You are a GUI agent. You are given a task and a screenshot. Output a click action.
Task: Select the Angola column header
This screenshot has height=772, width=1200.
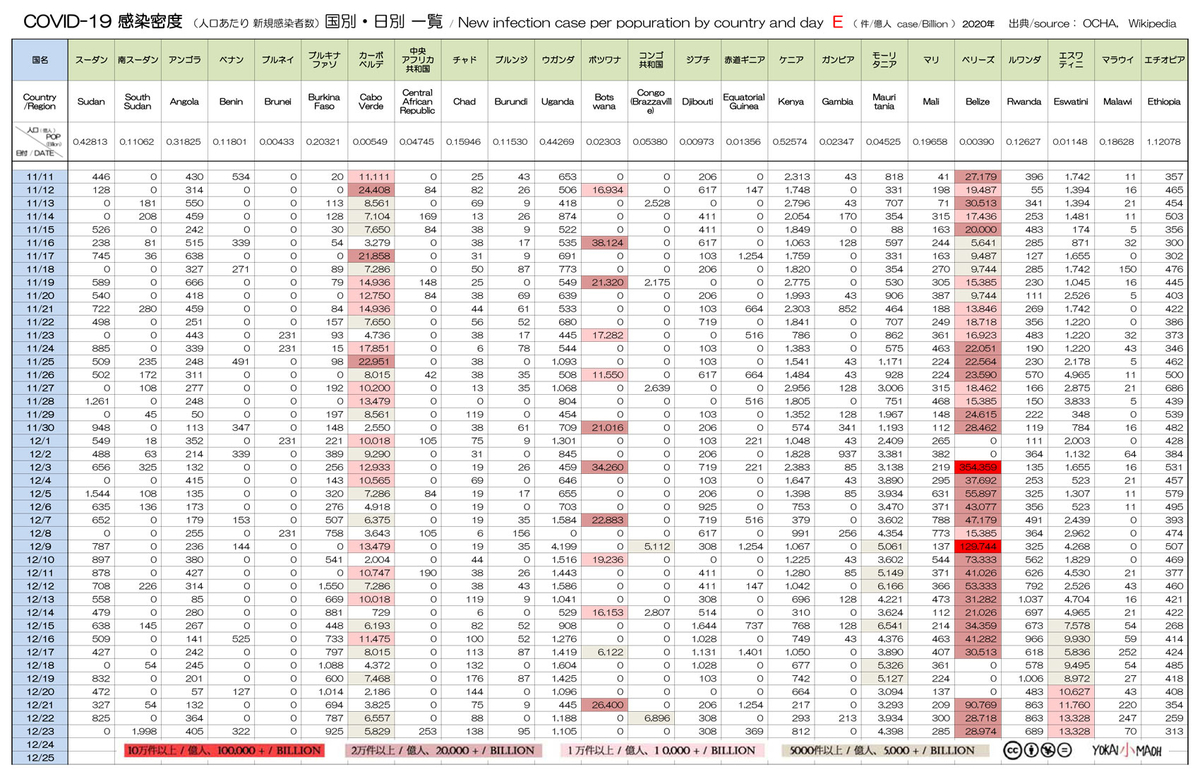coord(184,102)
